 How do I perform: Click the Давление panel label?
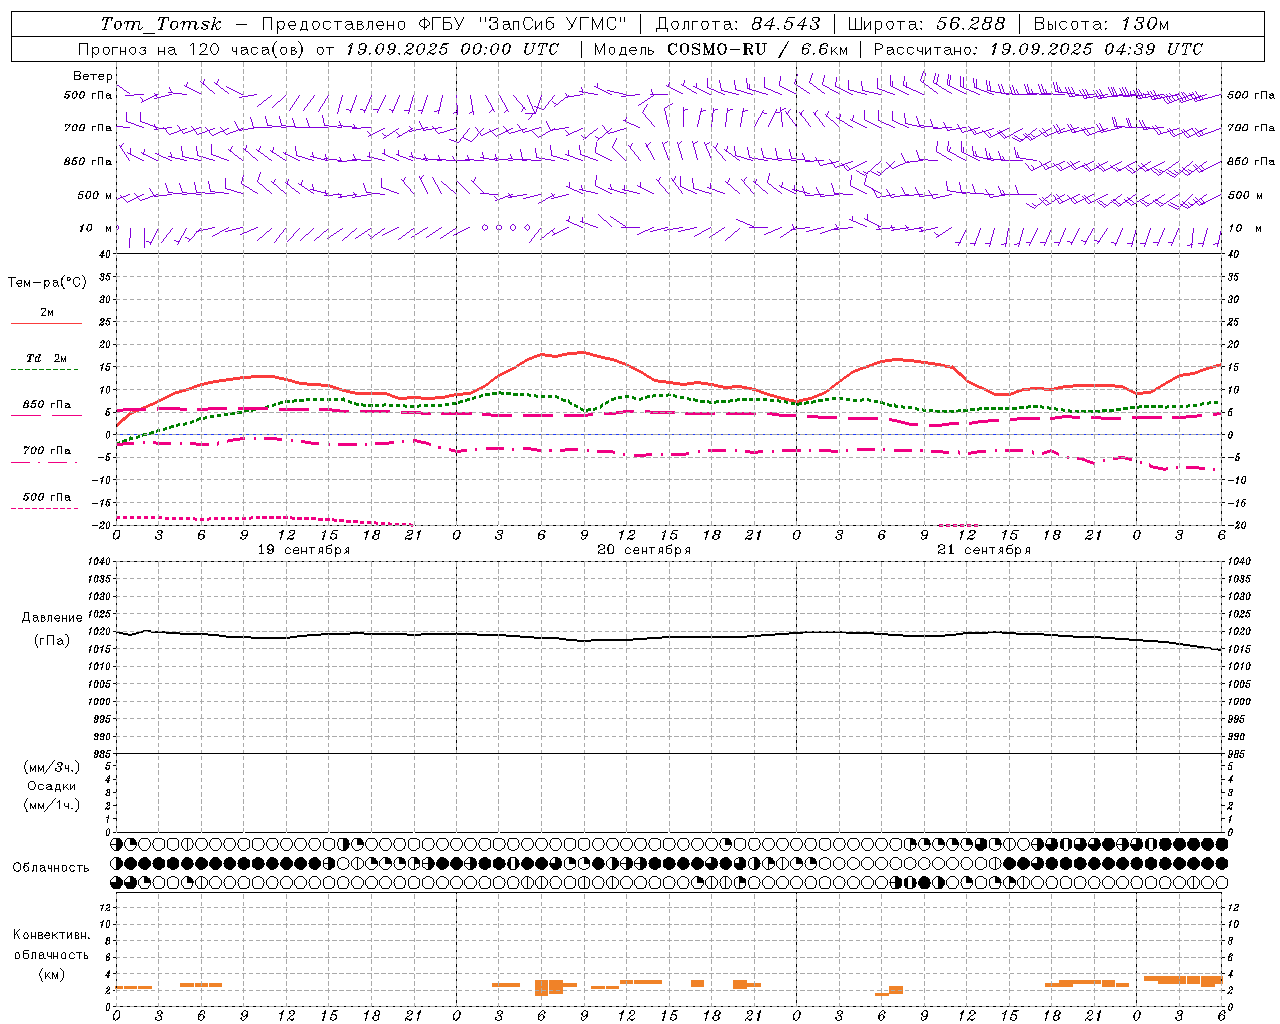(x=52, y=618)
